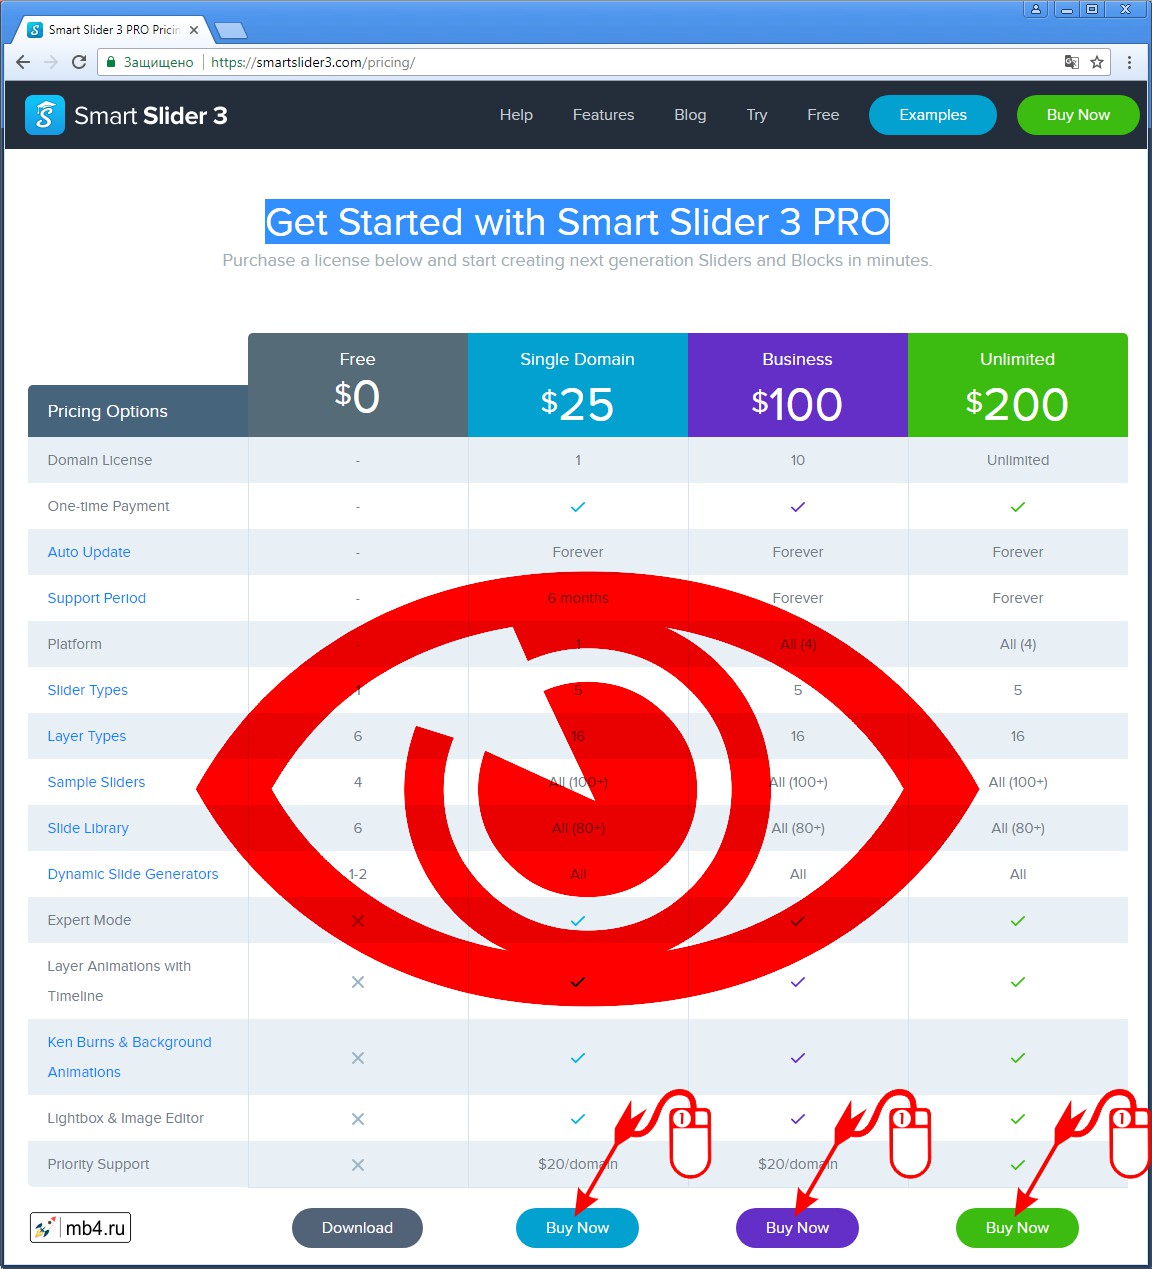Viewport: 1152px width, 1269px height.
Task: Click the Smart Slider 3 logo icon
Action: 44,114
